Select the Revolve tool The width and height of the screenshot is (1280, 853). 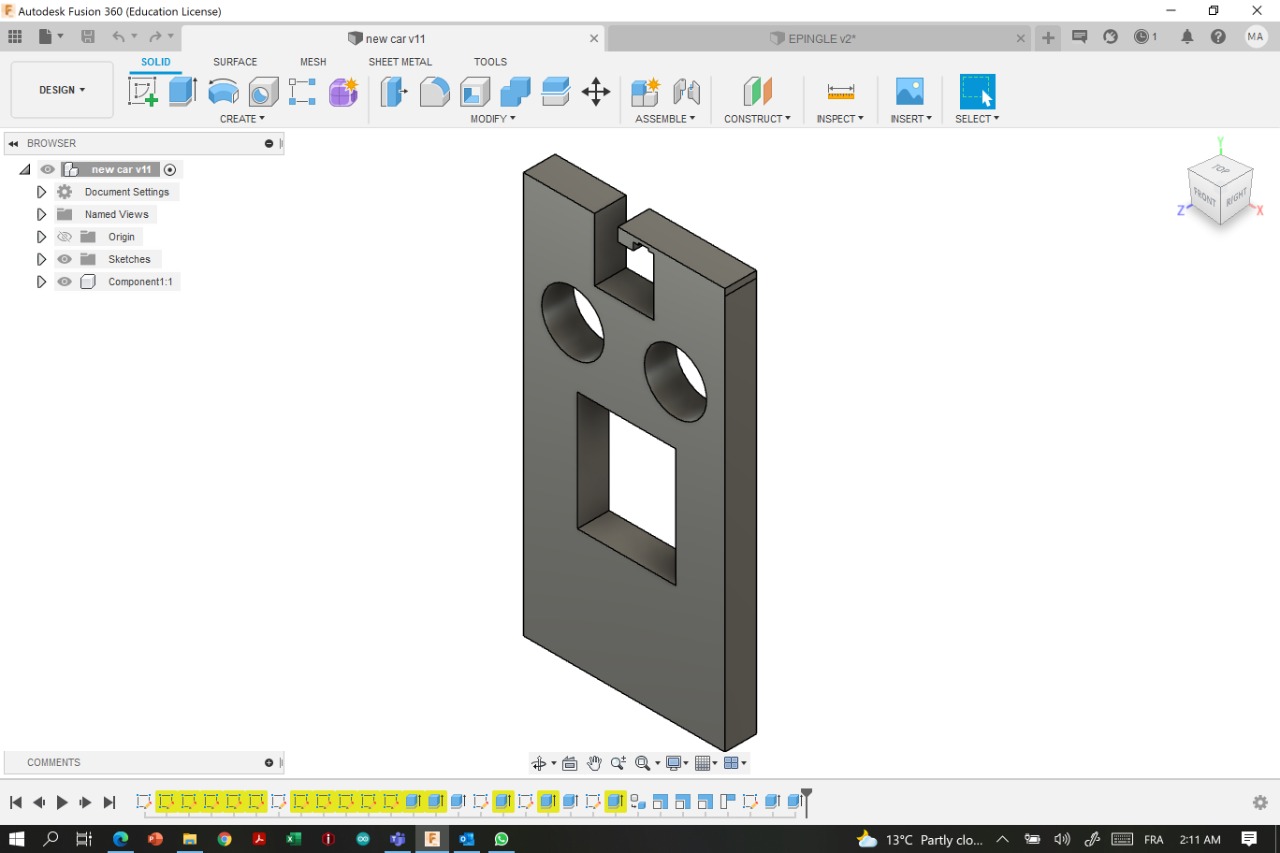223,92
